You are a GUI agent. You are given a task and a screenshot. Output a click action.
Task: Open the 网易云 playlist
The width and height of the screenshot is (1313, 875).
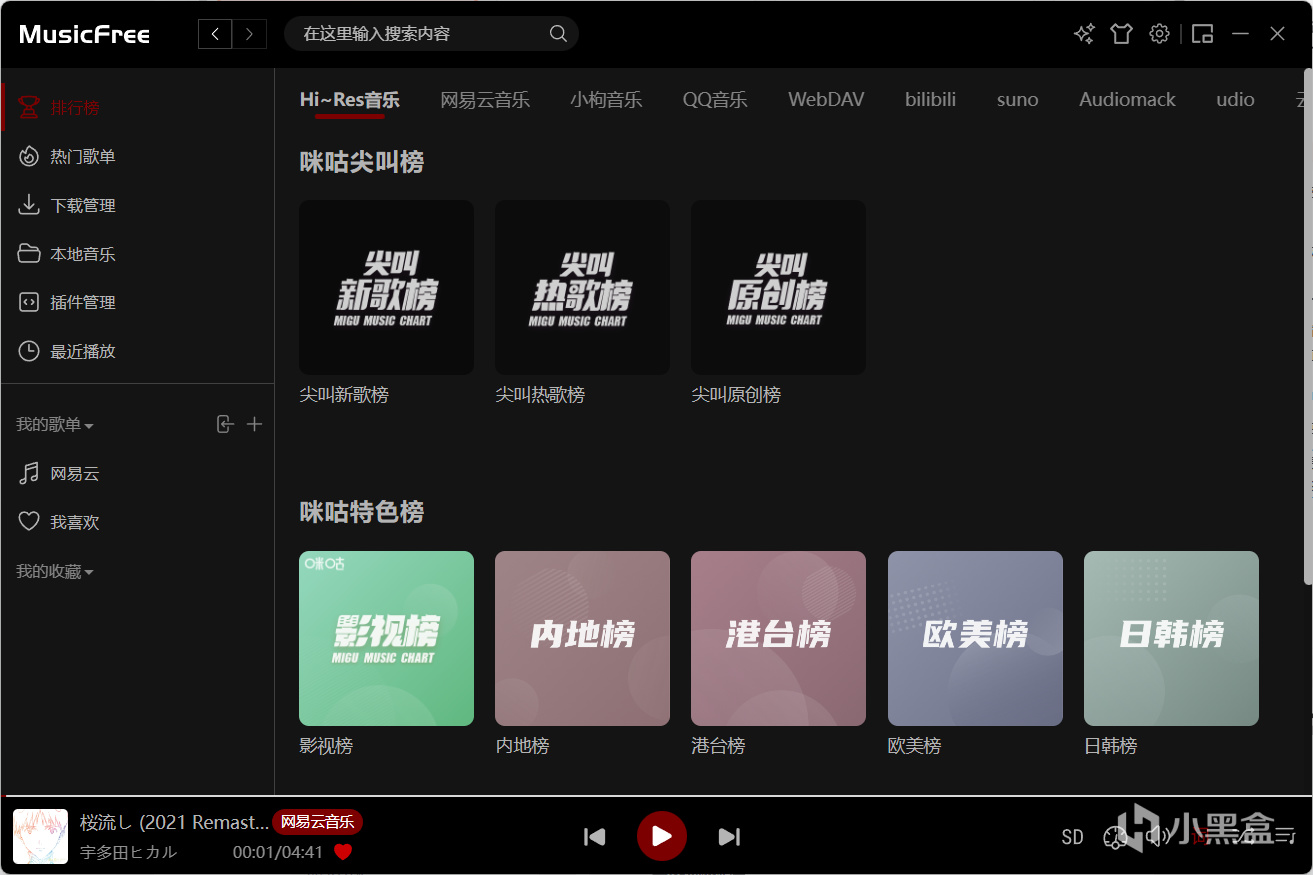click(138, 474)
